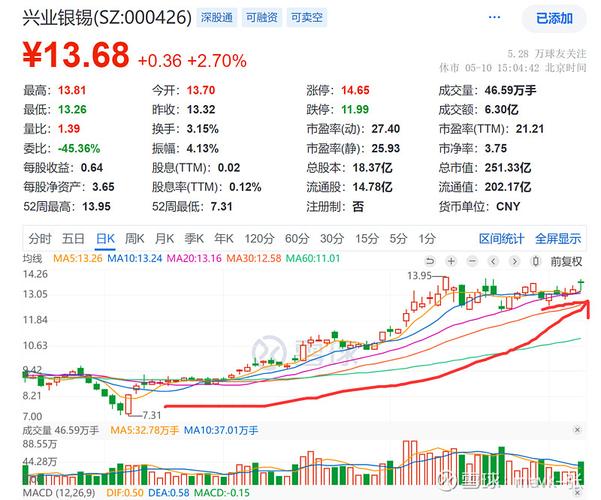This screenshot has height=500, width=601.
Task: Zoom in chart with plus icon
Action: 451,262
